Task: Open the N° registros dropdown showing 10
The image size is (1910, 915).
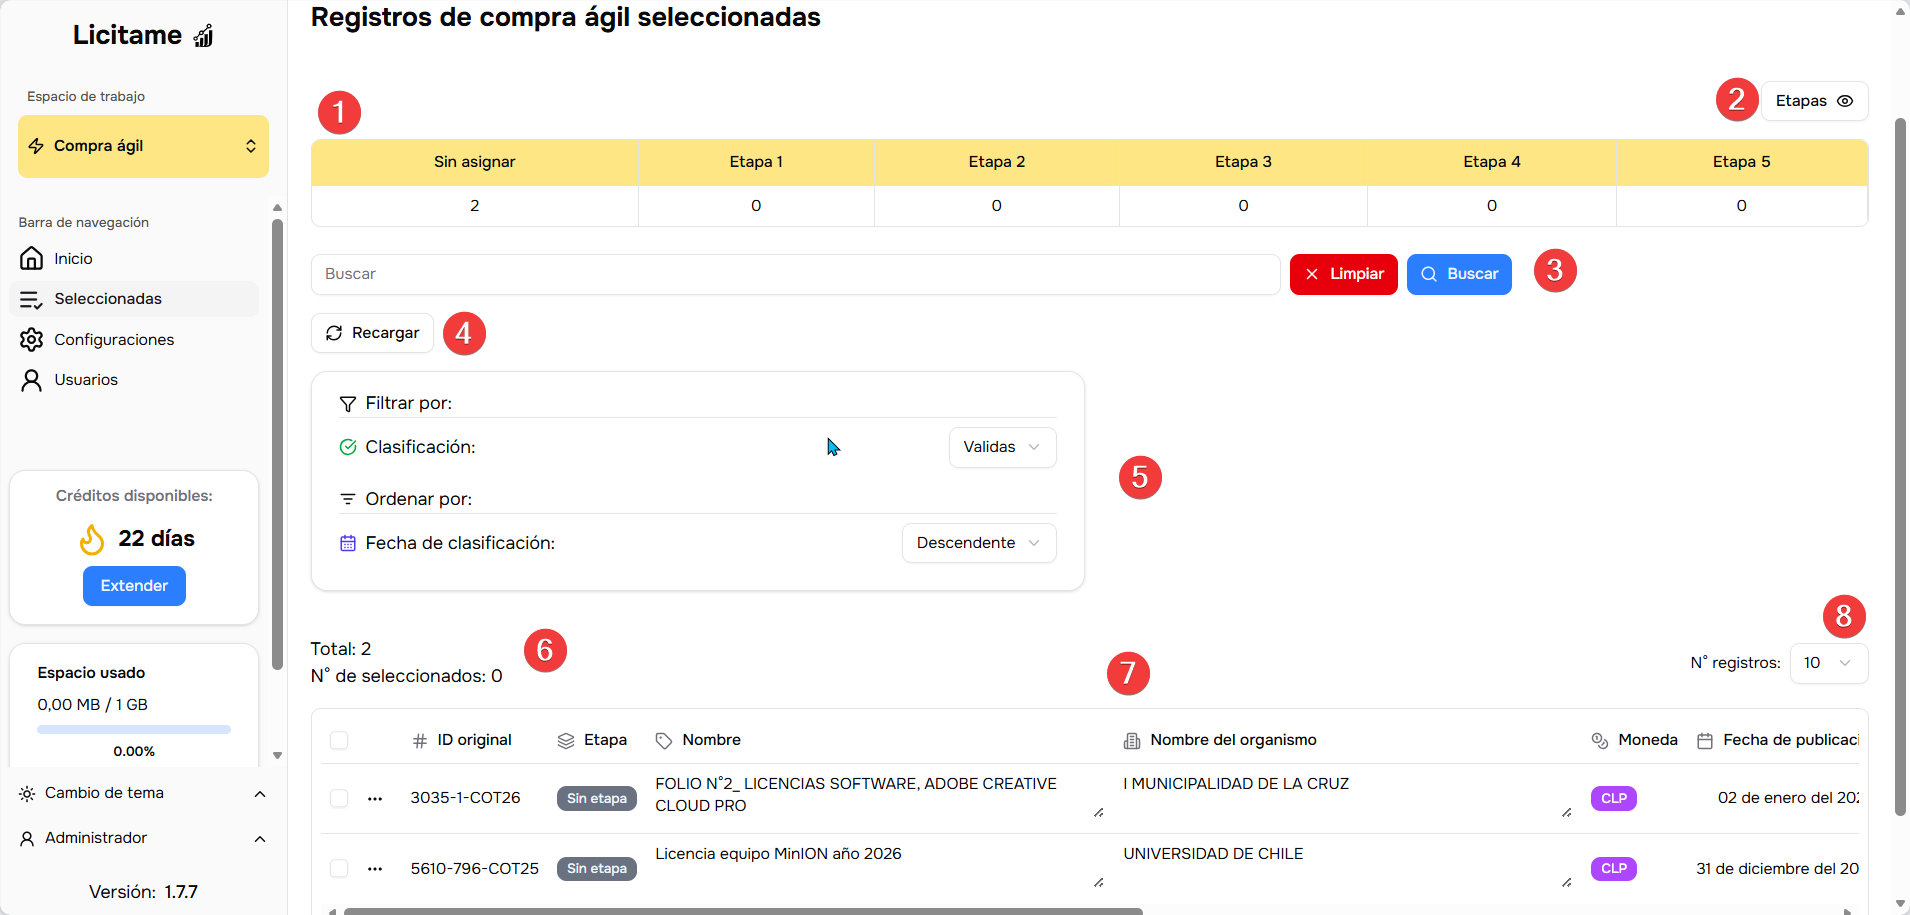Action: pos(1828,663)
